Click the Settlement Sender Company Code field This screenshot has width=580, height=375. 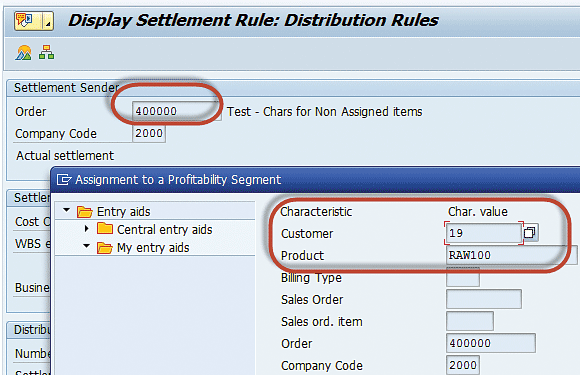[x=149, y=133]
